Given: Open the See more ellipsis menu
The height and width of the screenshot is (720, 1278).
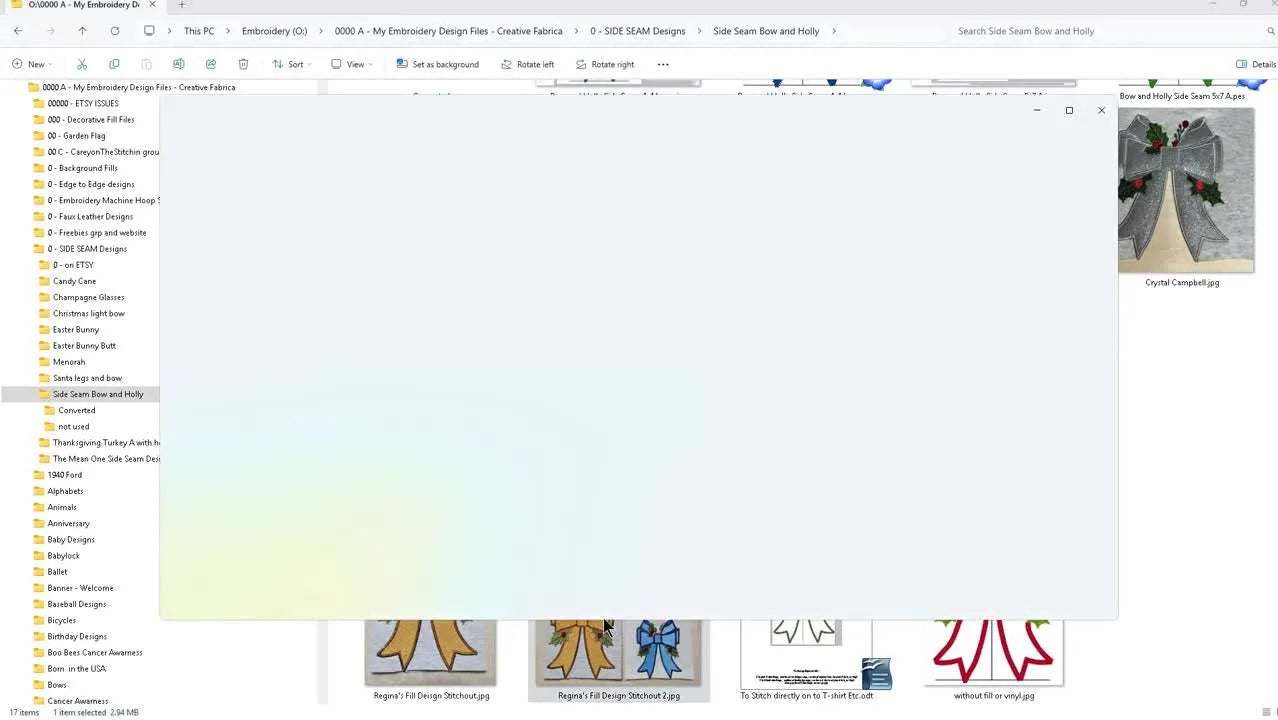Looking at the screenshot, I should pos(663,64).
